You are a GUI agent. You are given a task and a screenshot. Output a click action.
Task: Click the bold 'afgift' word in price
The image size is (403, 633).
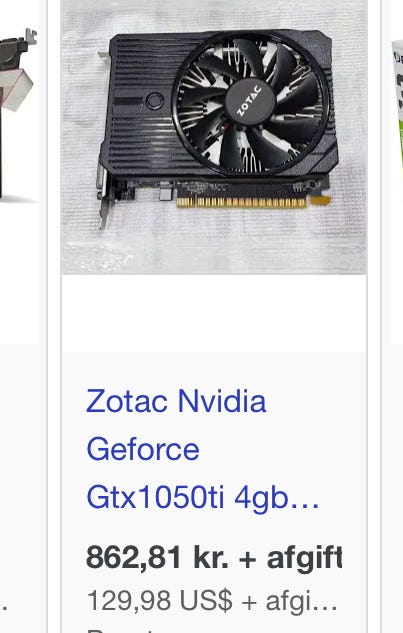304,559
